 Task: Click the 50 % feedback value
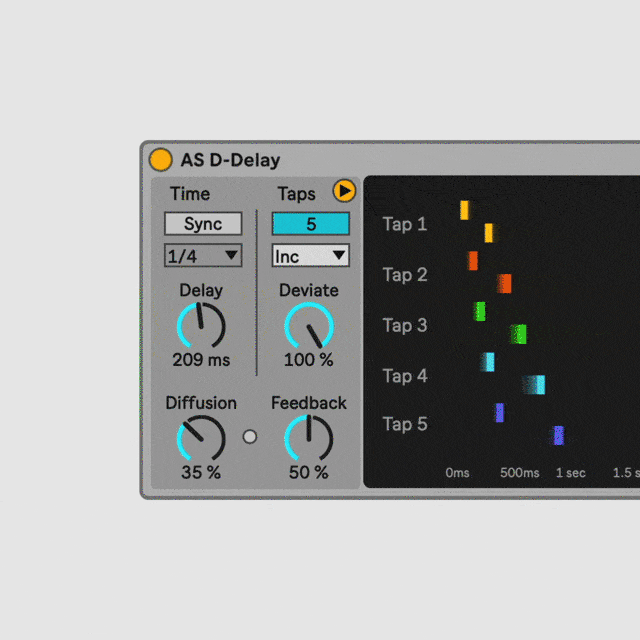309,473
